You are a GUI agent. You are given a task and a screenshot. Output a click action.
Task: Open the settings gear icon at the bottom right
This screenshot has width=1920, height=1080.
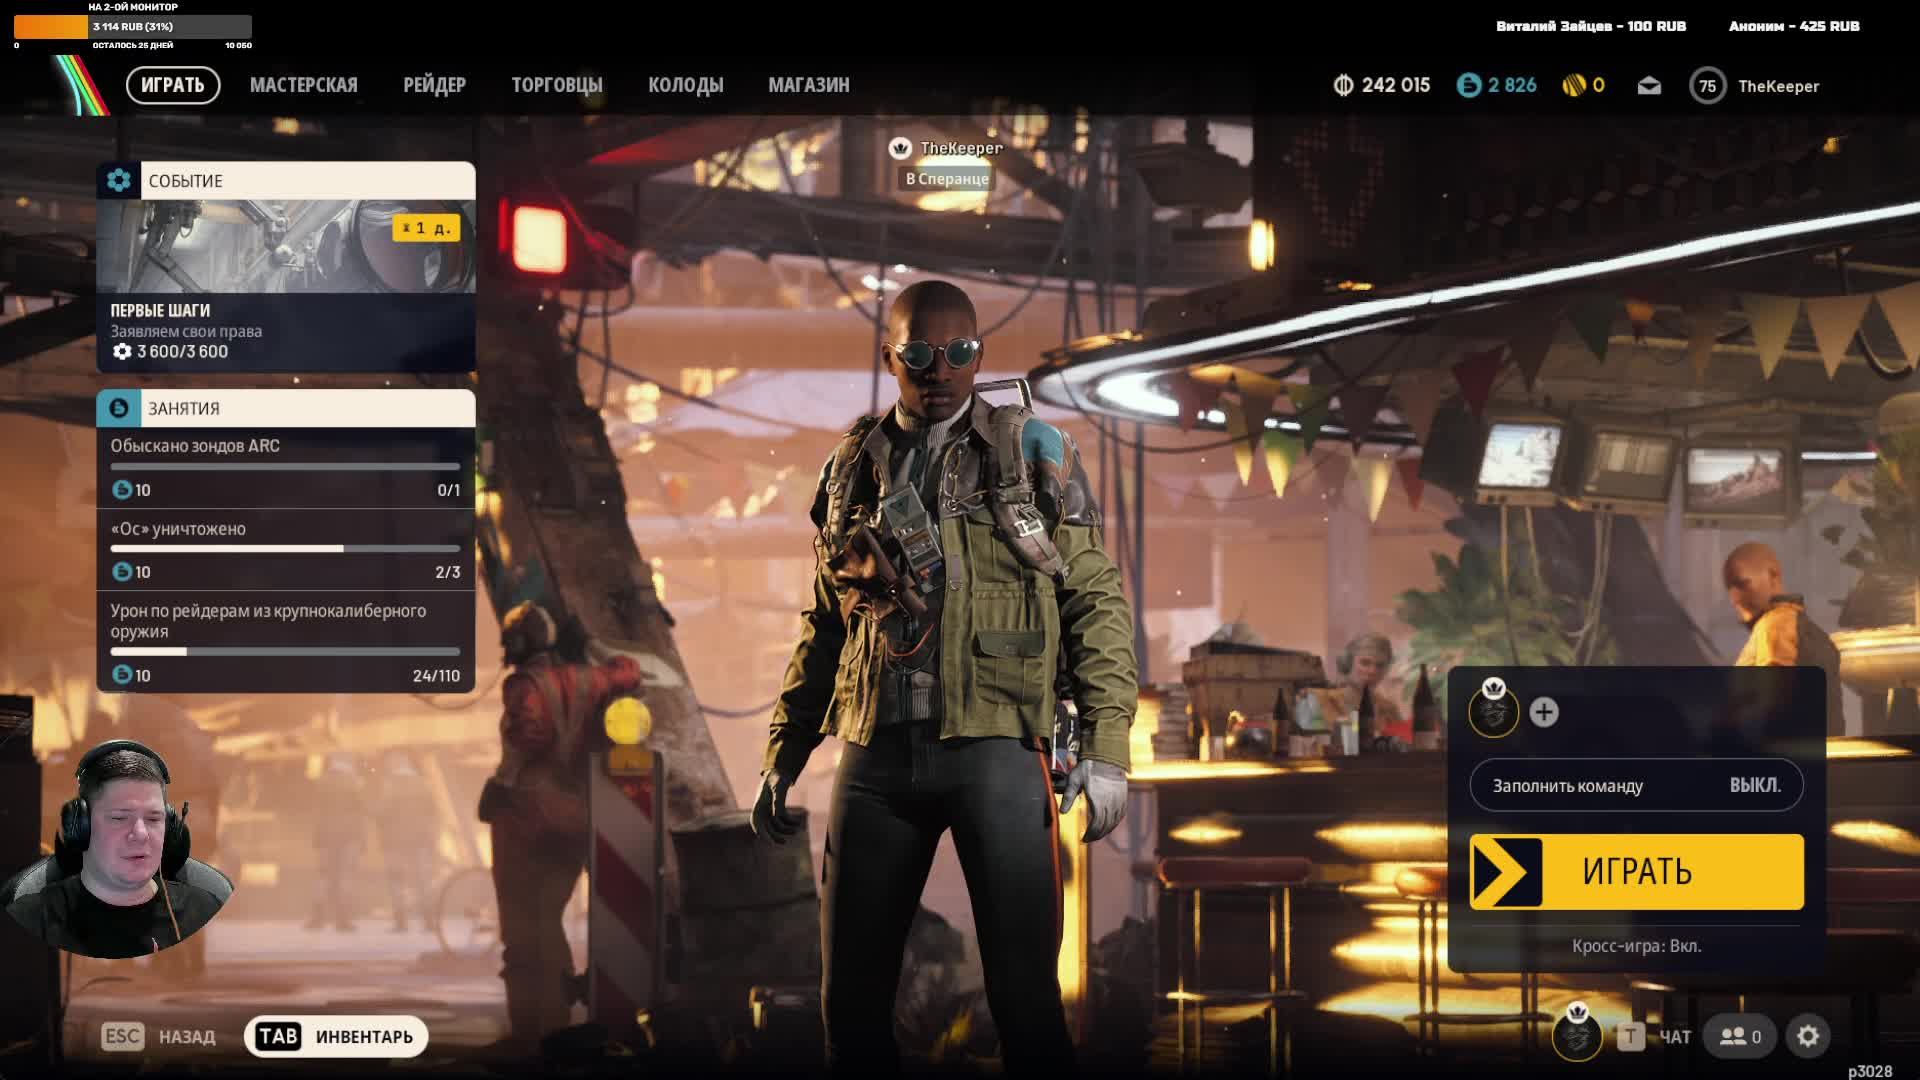pyautogui.click(x=1808, y=1037)
